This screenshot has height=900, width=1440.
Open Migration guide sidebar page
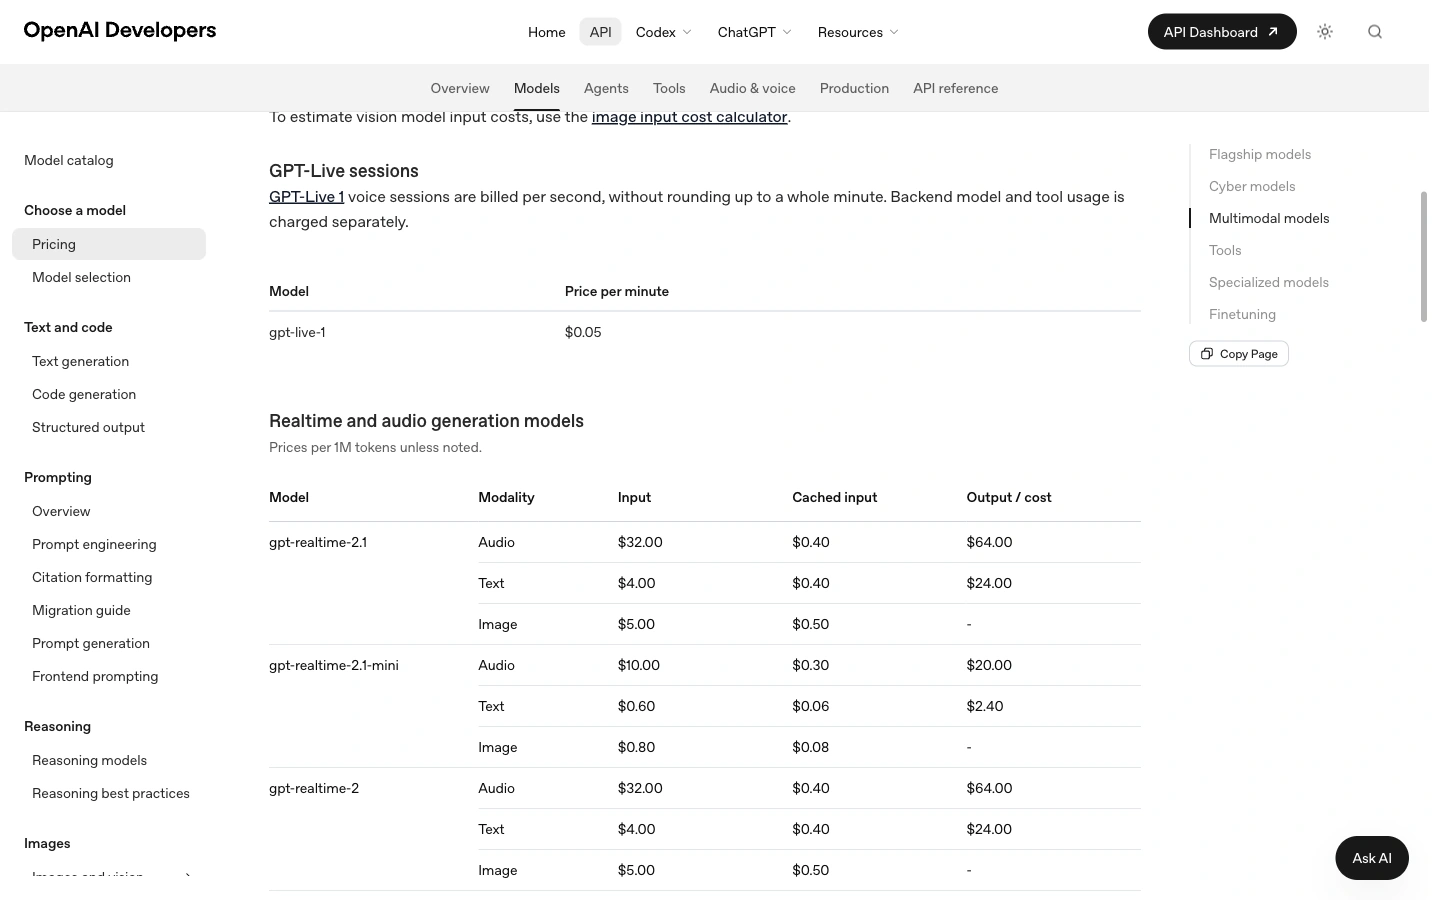click(x=81, y=610)
